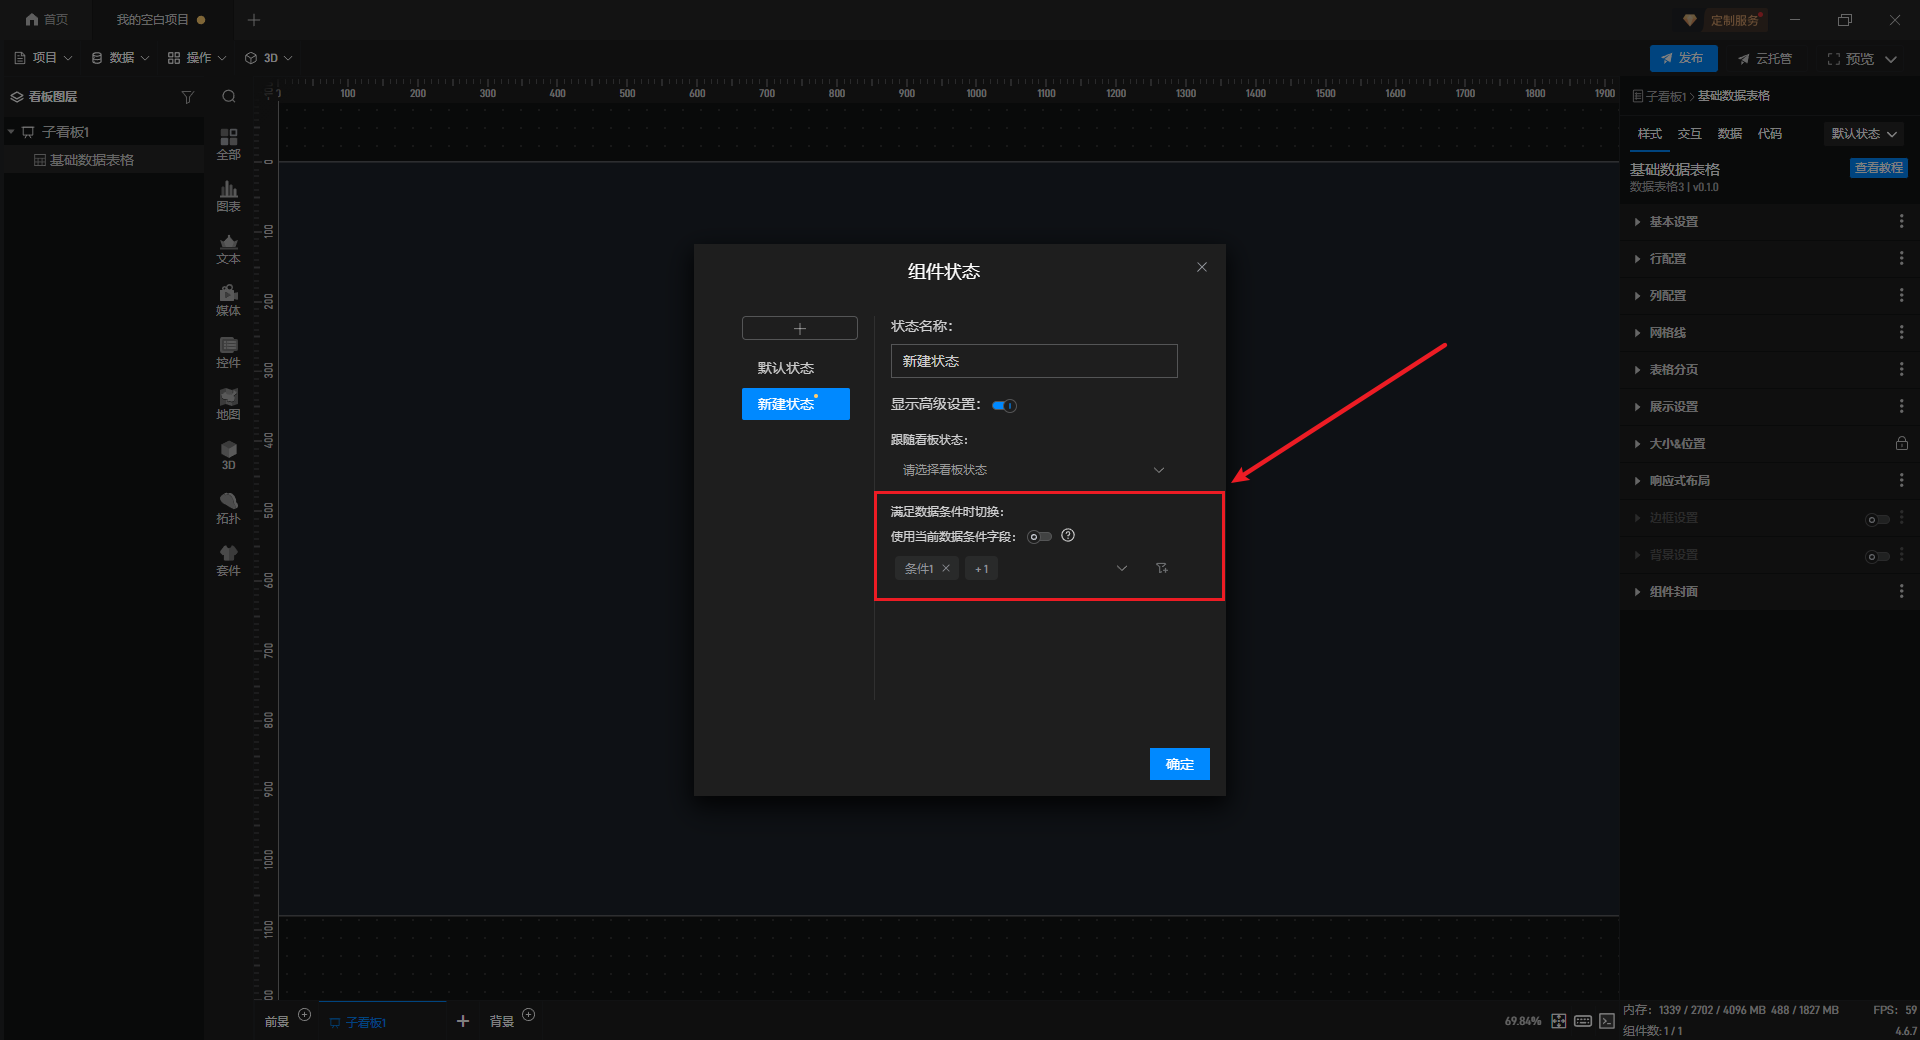This screenshot has width=1920, height=1040.
Task: Open the 拓扑 topology components icon
Action: click(228, 507)
